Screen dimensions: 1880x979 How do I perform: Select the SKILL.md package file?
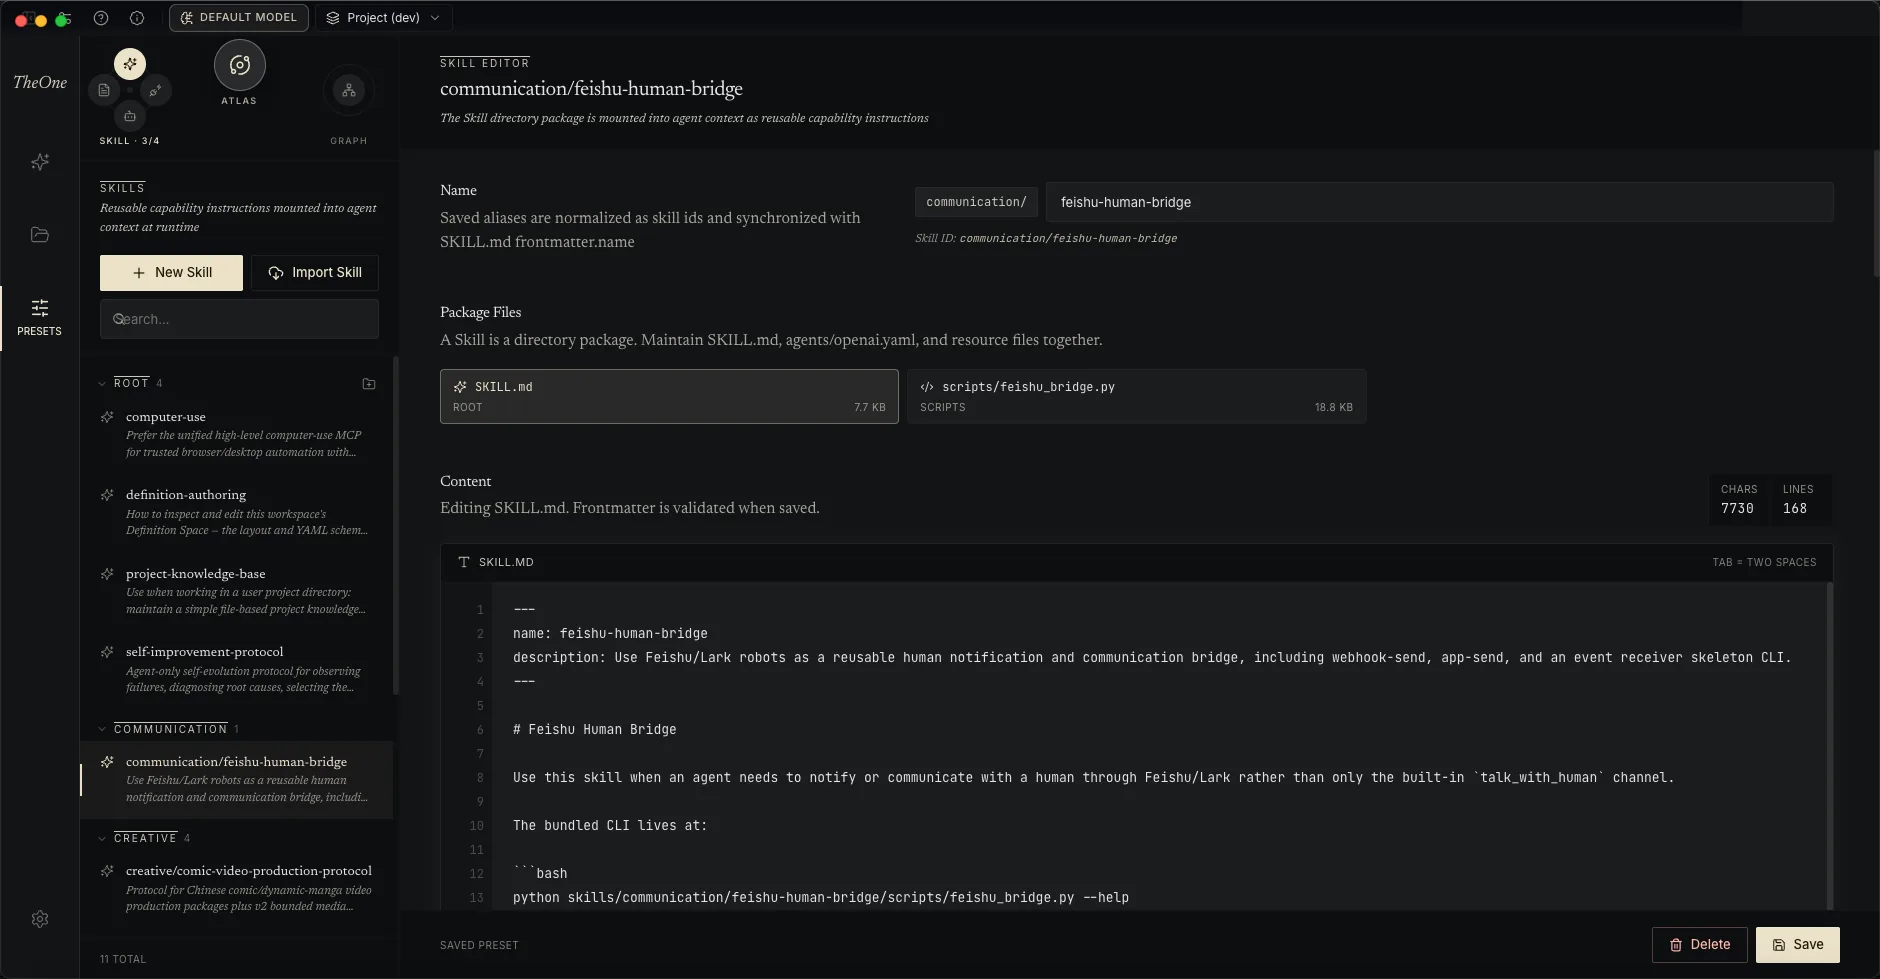coord(669,396)
